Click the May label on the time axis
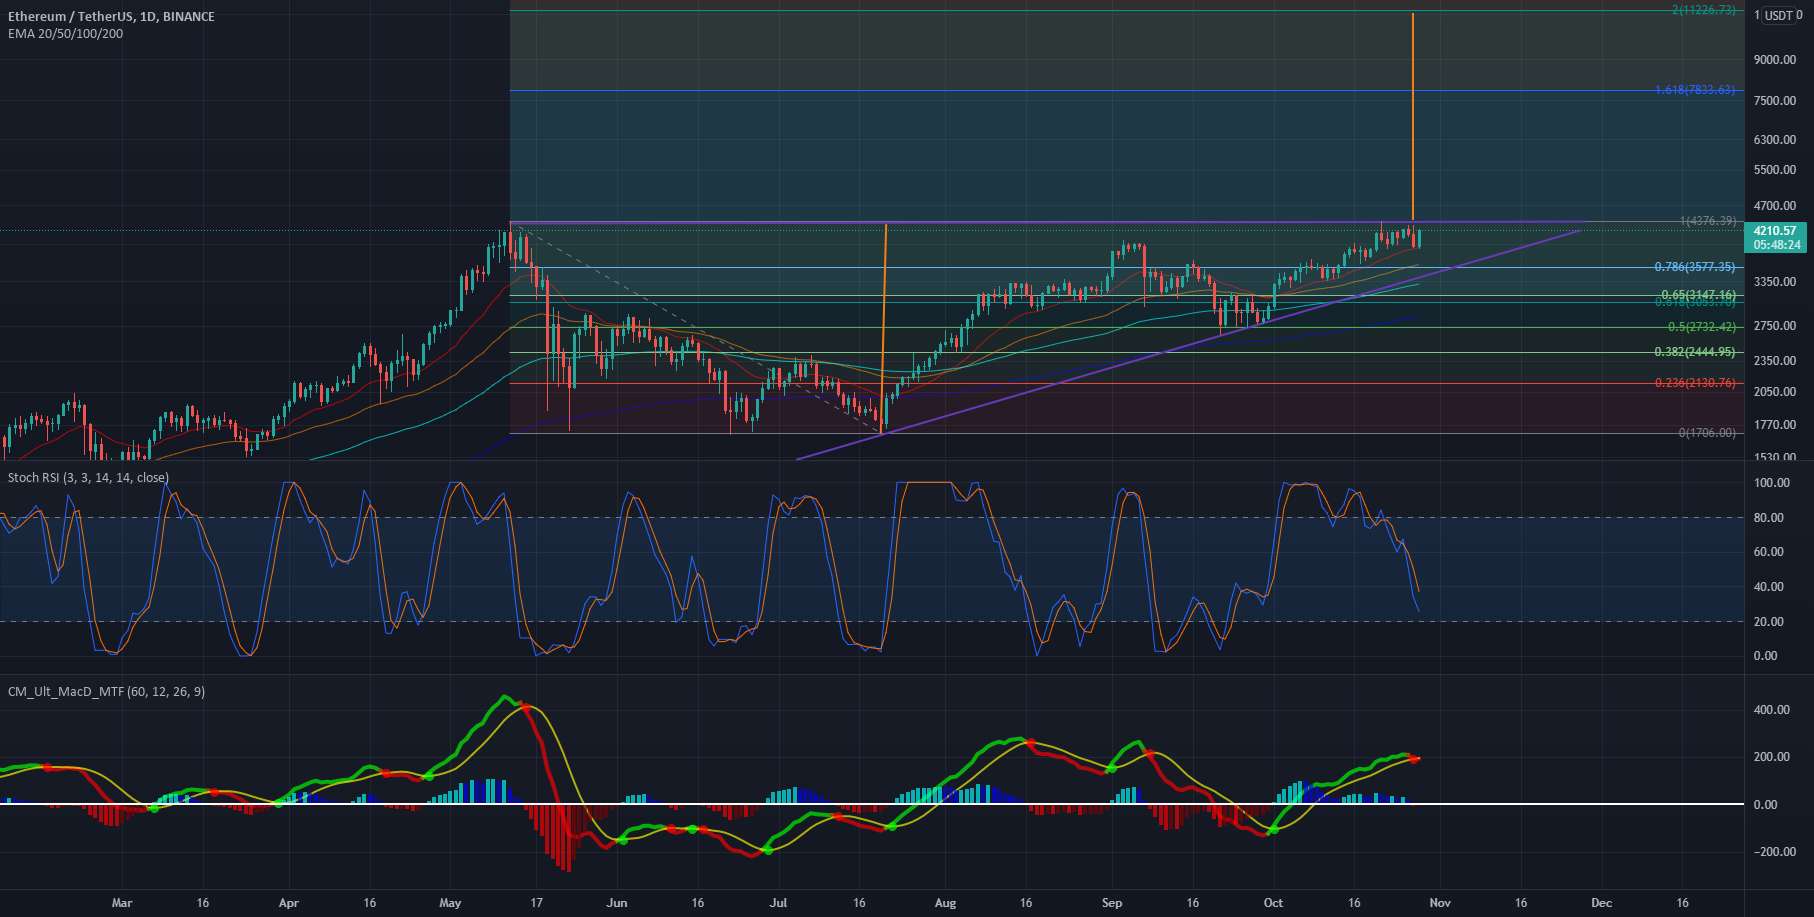This screenshot has width=1814, height=917. [450, 903]
